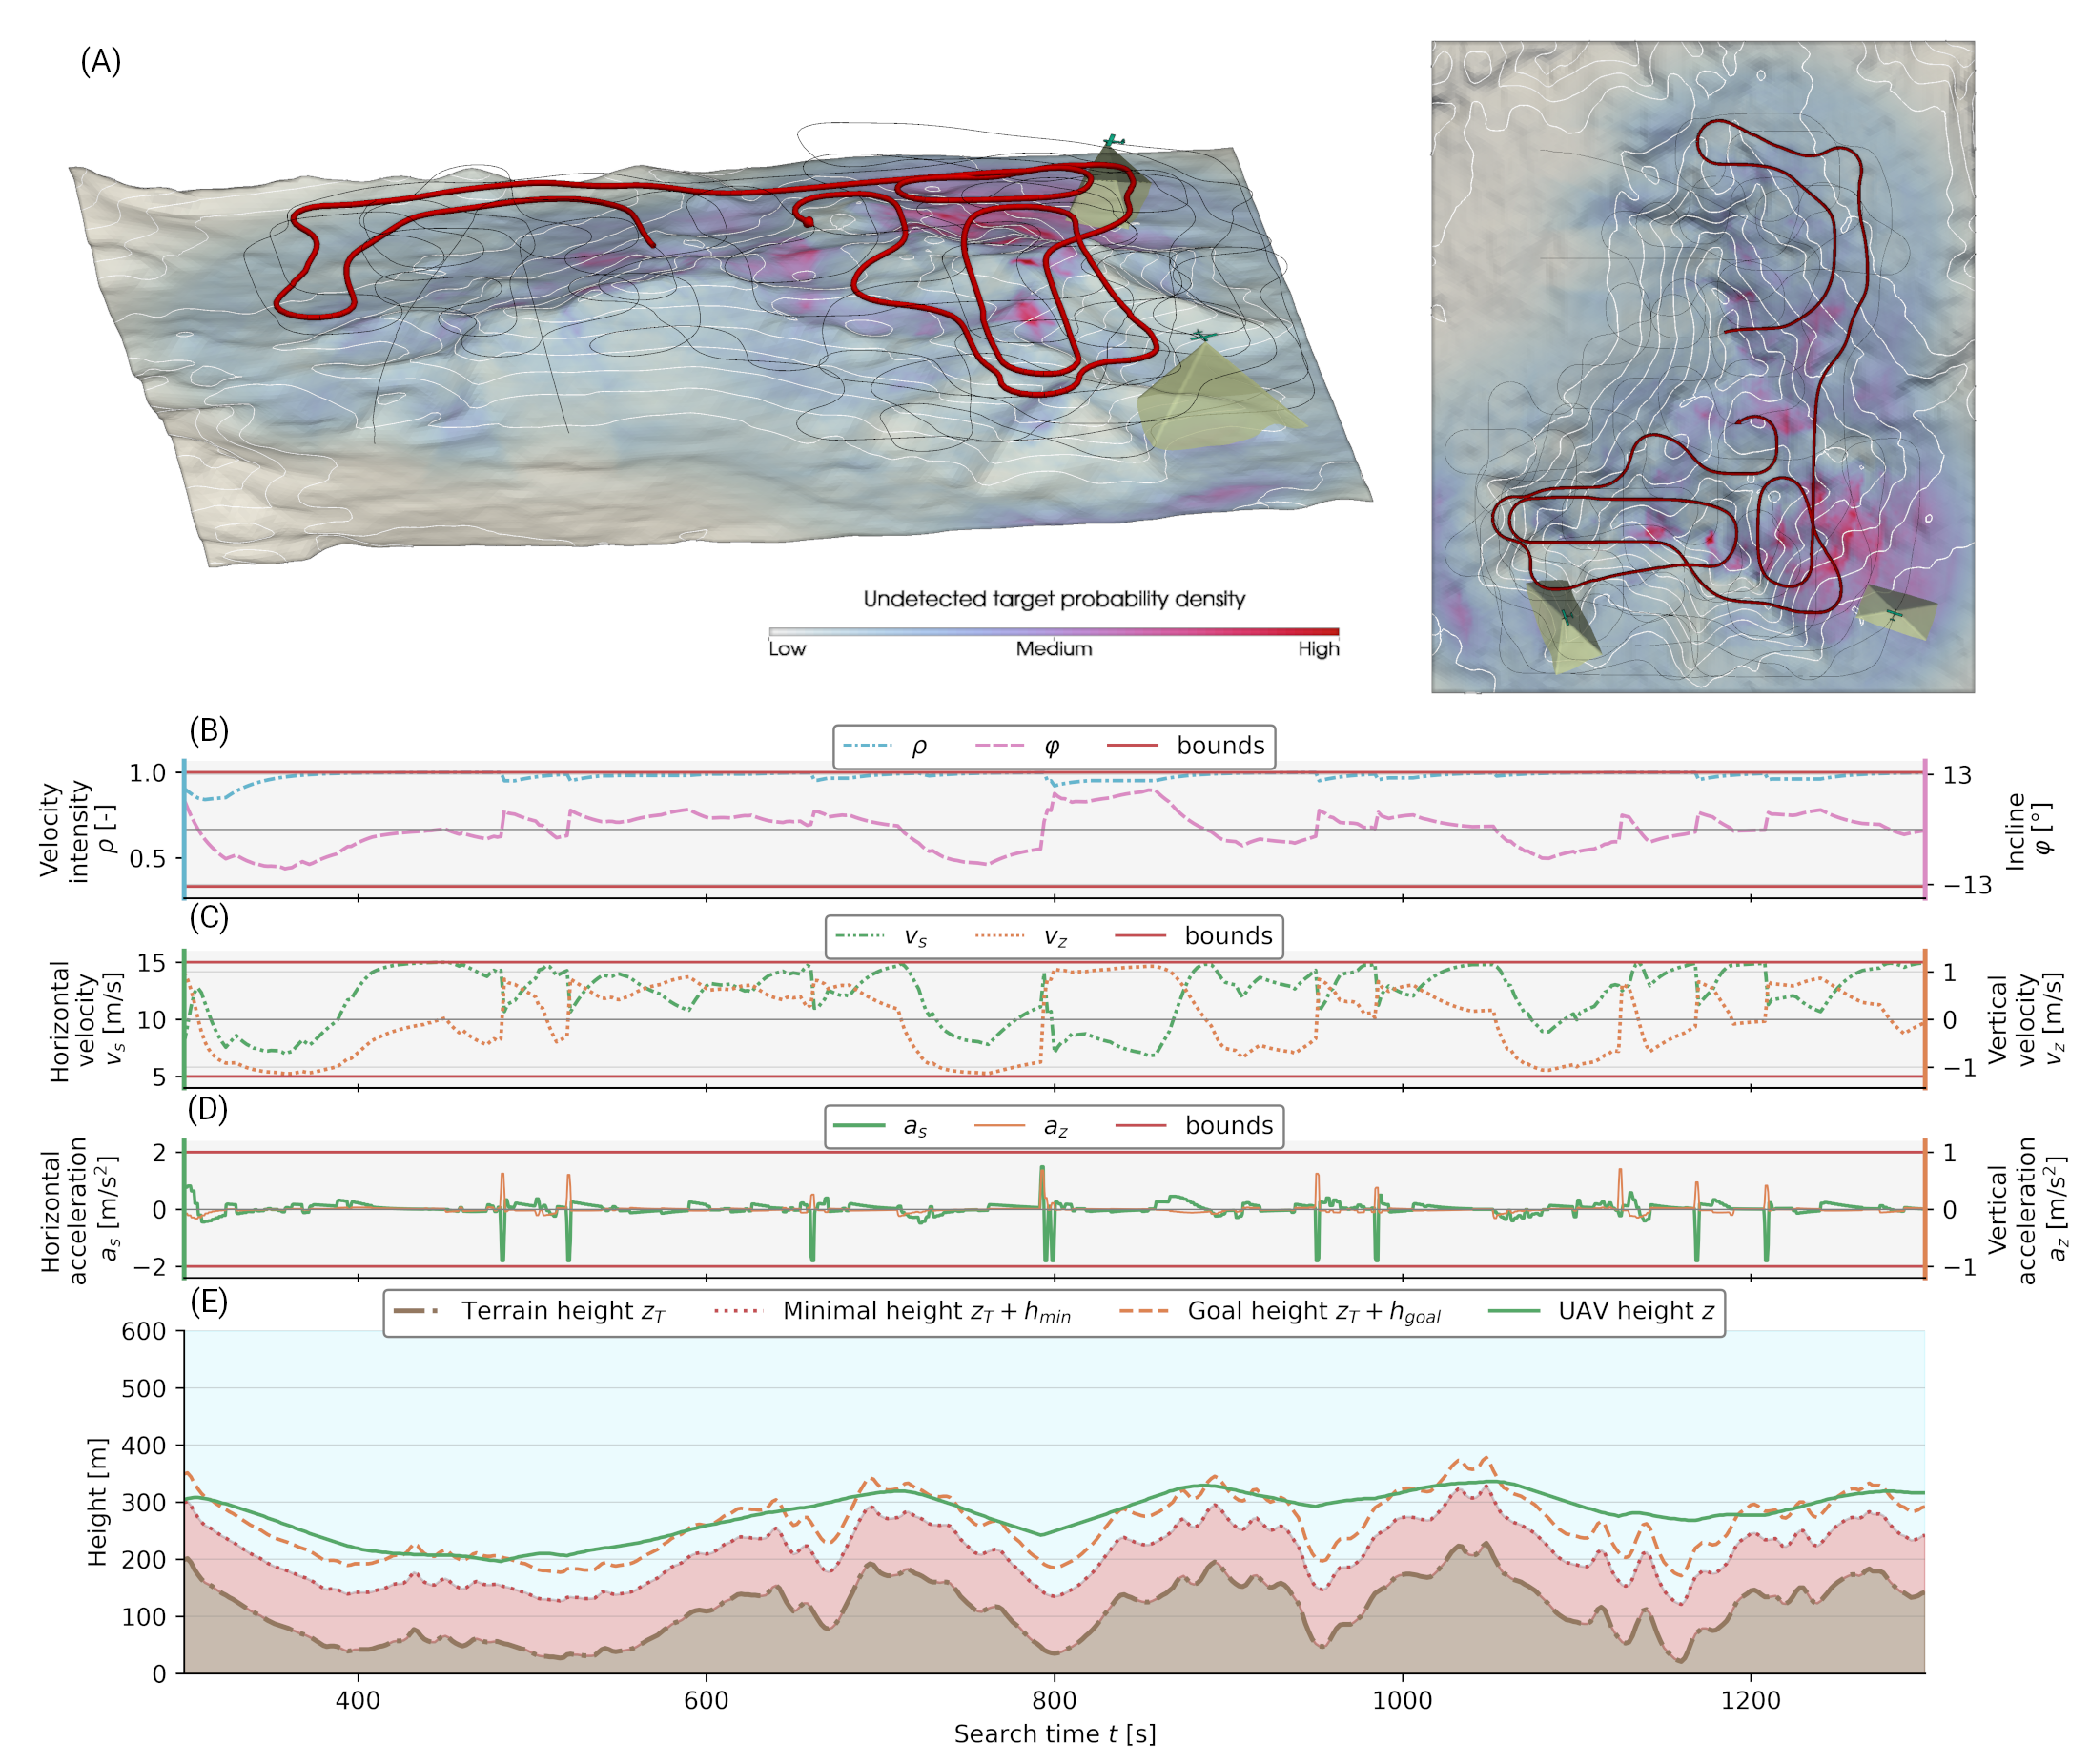Click the 'Horizontal velocity' axis label
The image size is (2090, 1764).
(87, 1021)
